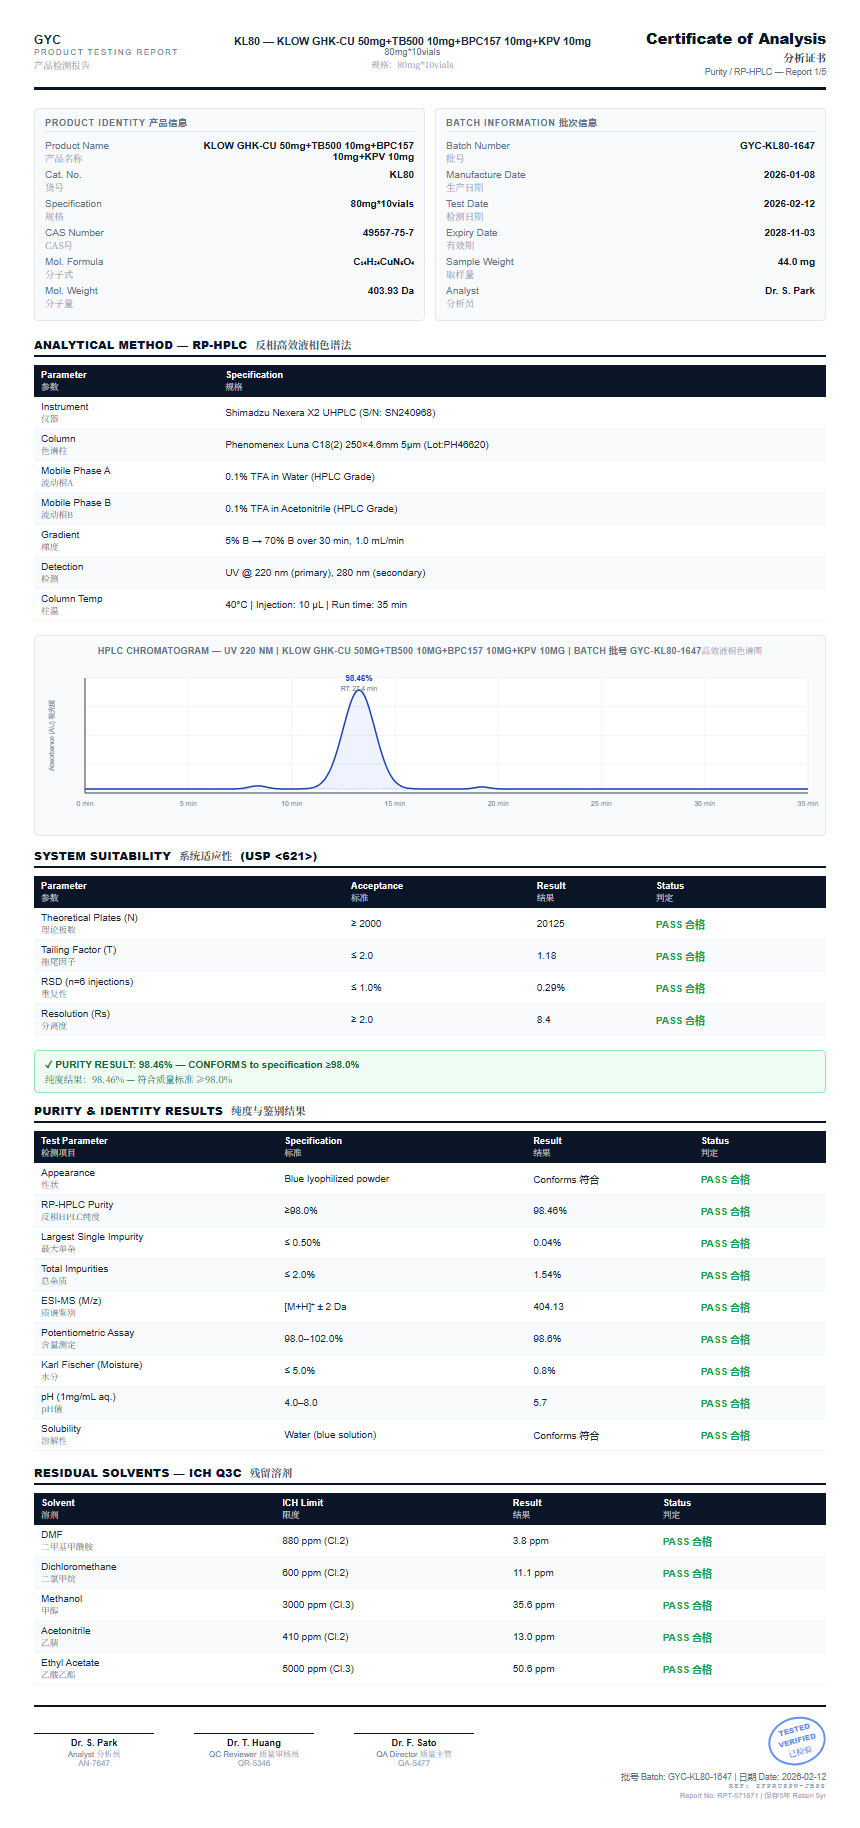Click the Expiry Date value 2028-11-03
860x1828 pixels.
tap(788, 233)
